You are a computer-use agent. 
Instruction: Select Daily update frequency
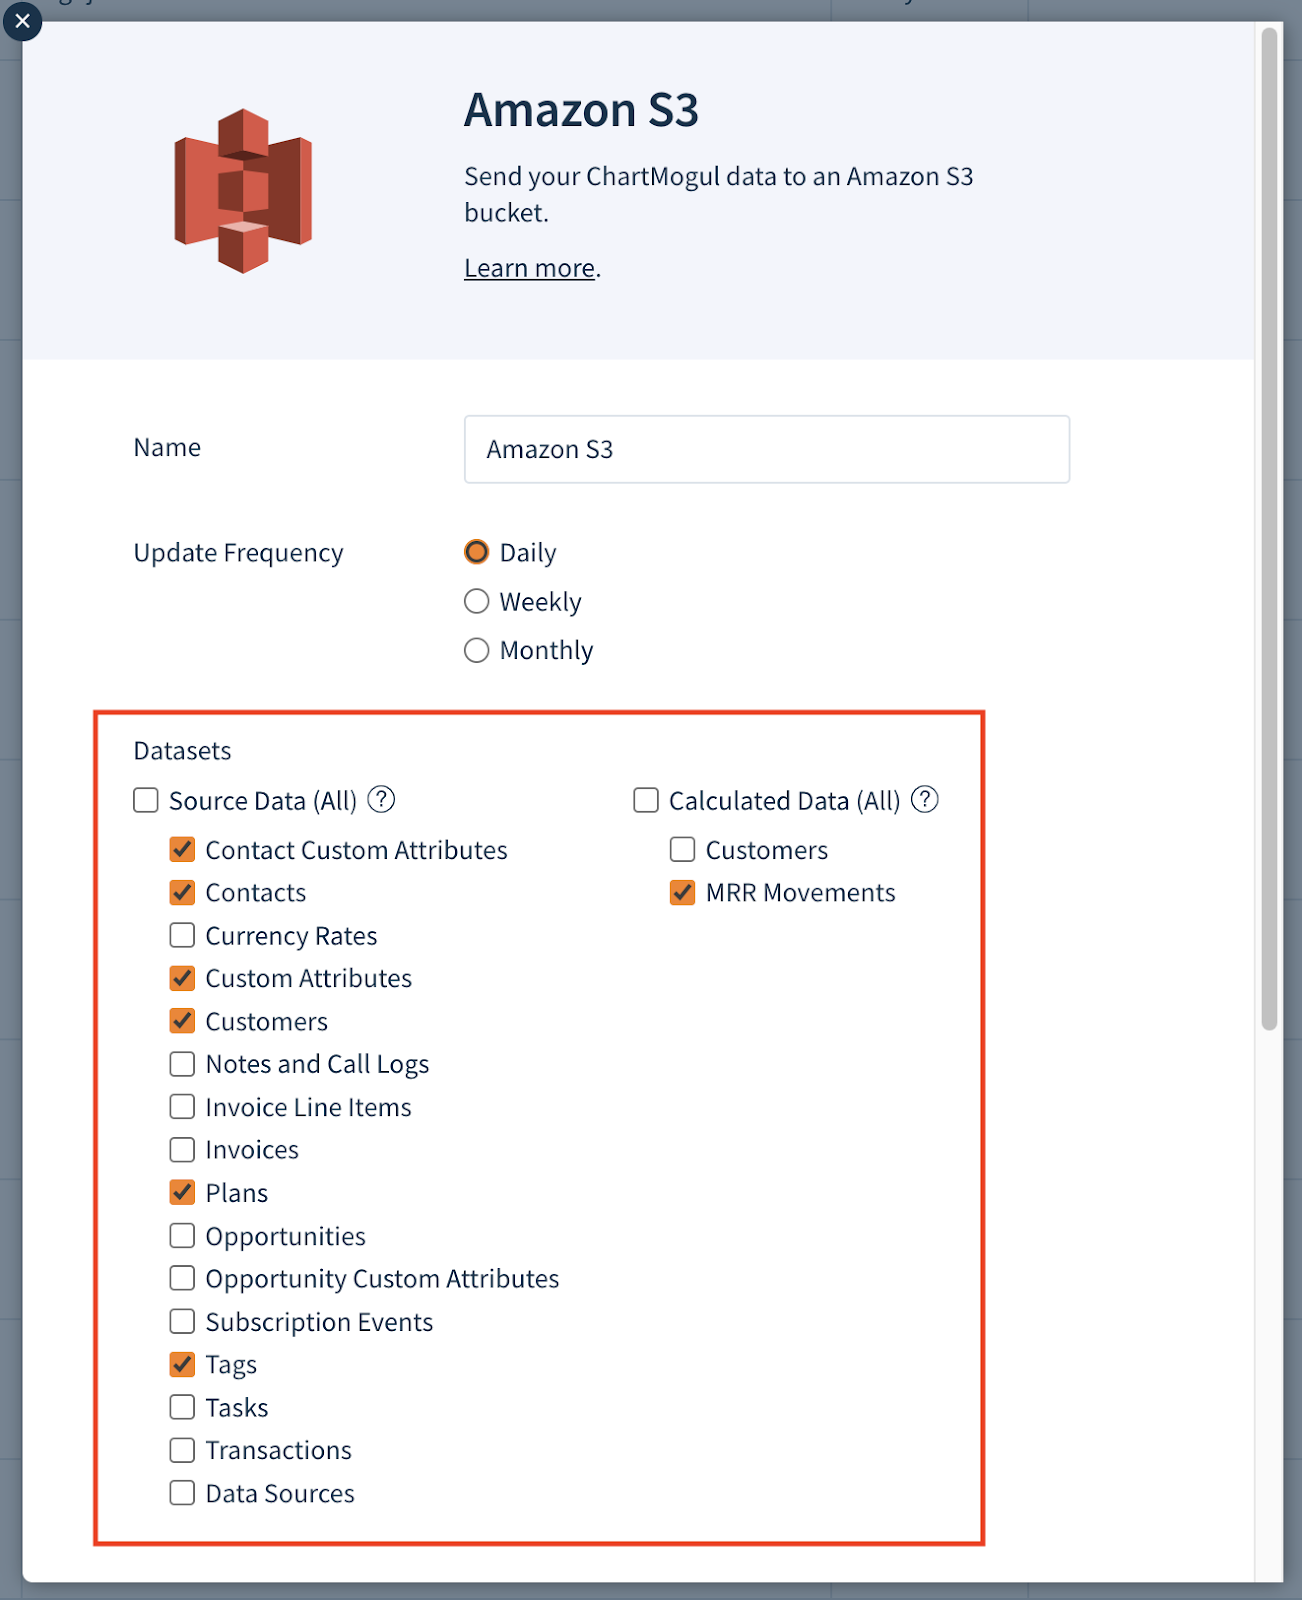[x=477, y=552]
